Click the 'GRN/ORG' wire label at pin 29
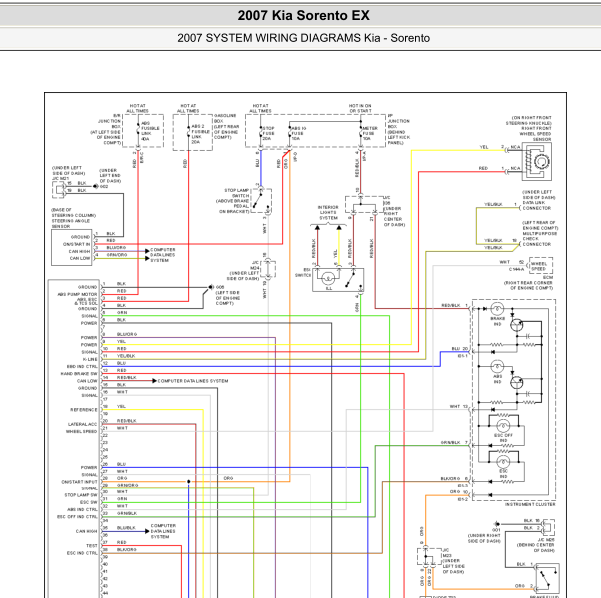The width and height of the screenshot is (601, 598). click(128, 485)
